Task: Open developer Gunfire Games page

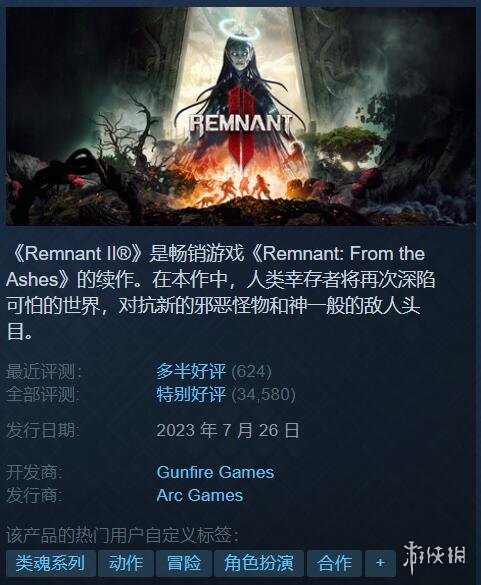Action: pyautogui.click(x=215, y=472)
